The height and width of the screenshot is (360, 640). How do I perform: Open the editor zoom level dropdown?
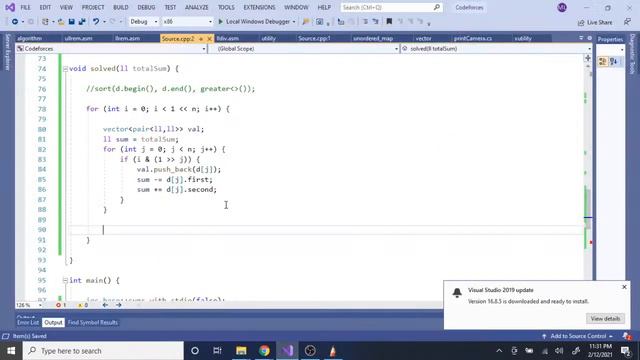click(29, 305)
